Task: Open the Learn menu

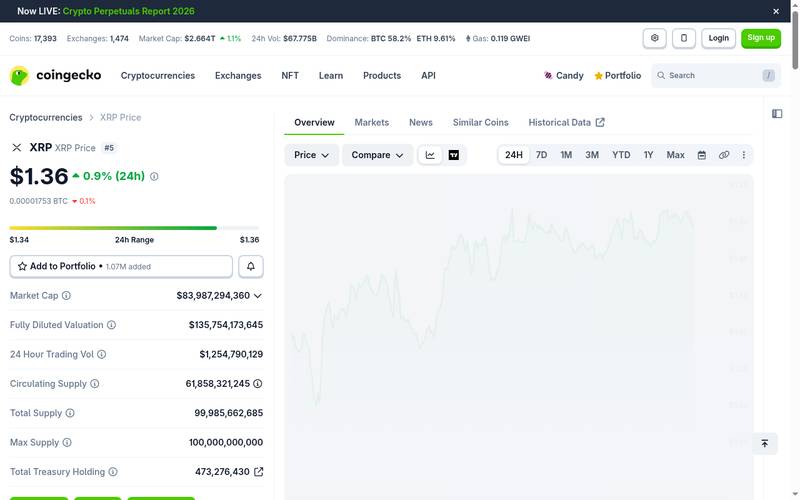Action: pos(331,76)
